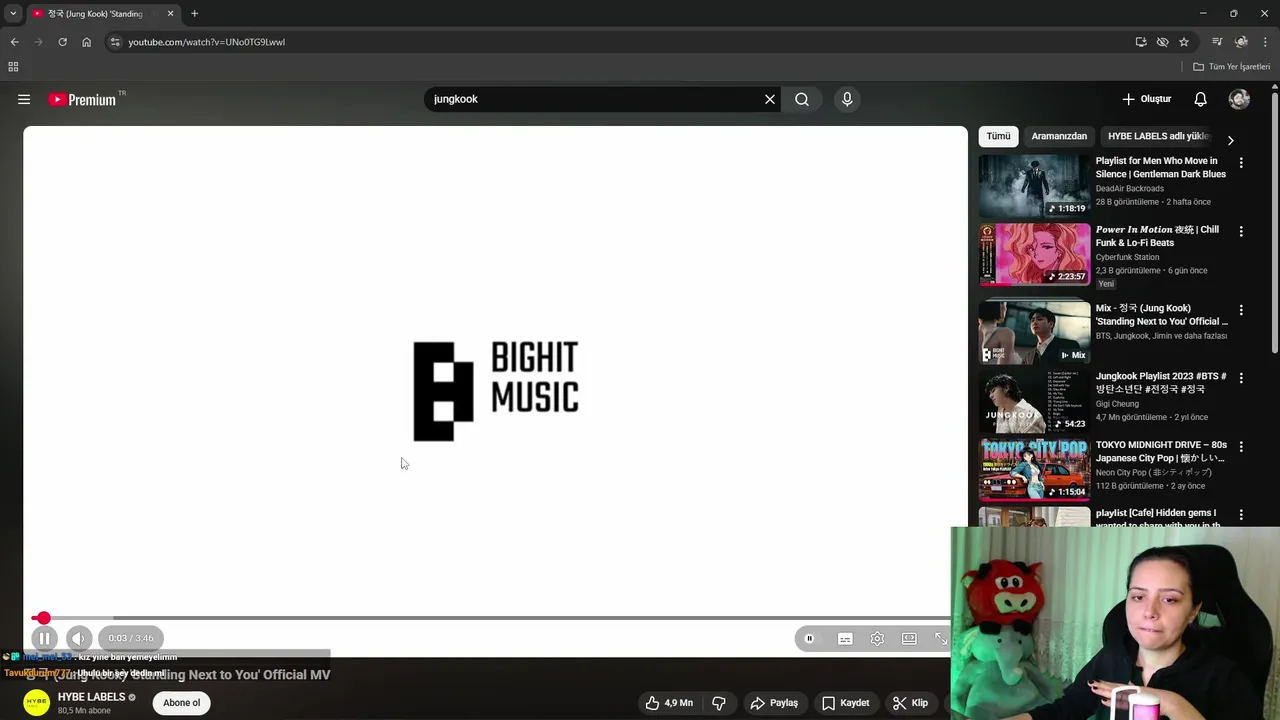
Task: Reload the page
Action: 62,42
